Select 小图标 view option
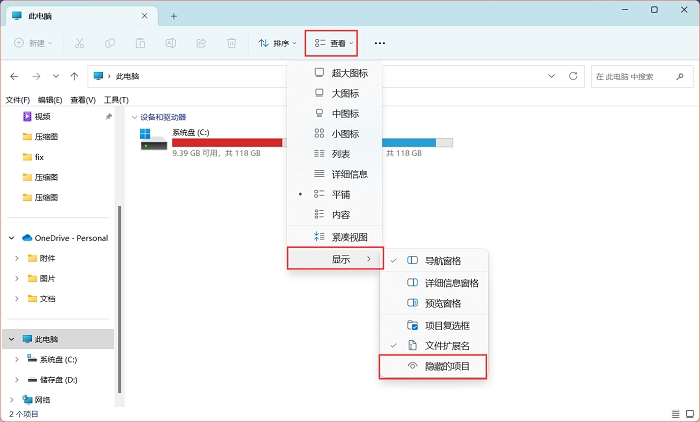700x422 pixels. coord(334,134)
